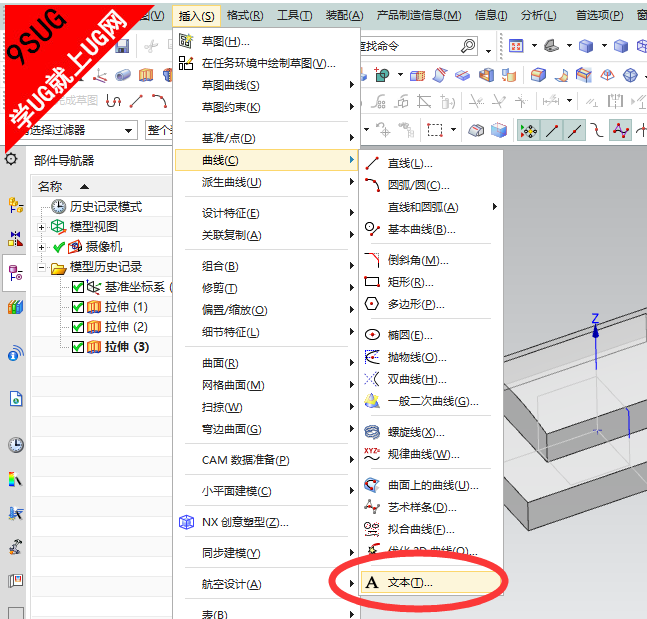The height and width of the screenshot is (619, 647).
Task: Collapse the 模型历史记录 tree node
Action: click(41, 267)
